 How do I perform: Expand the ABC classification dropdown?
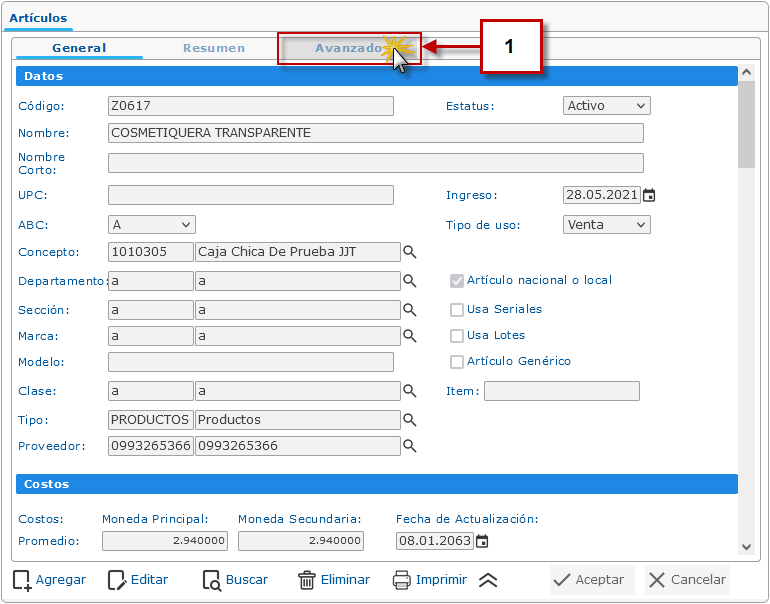tap(151, 225)
